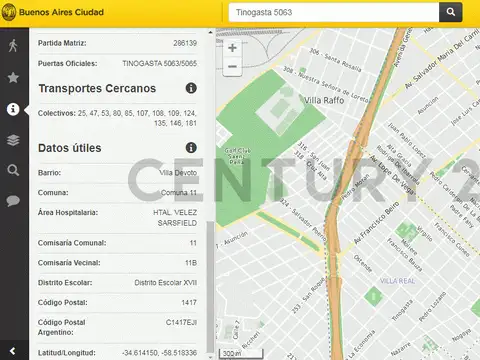
Task: Click the Golf Club Saenz Peña label
Action: [x=237, y=156]
